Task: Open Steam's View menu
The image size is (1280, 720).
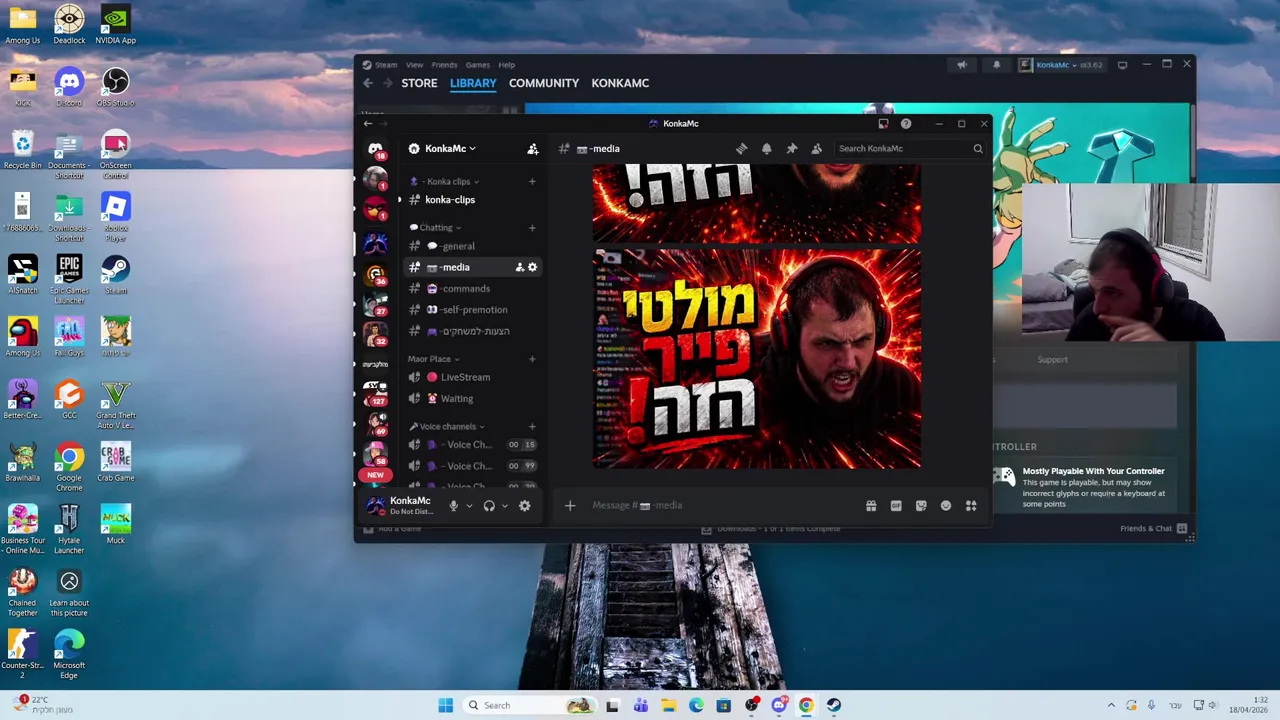Action: (x=414, y=65)
